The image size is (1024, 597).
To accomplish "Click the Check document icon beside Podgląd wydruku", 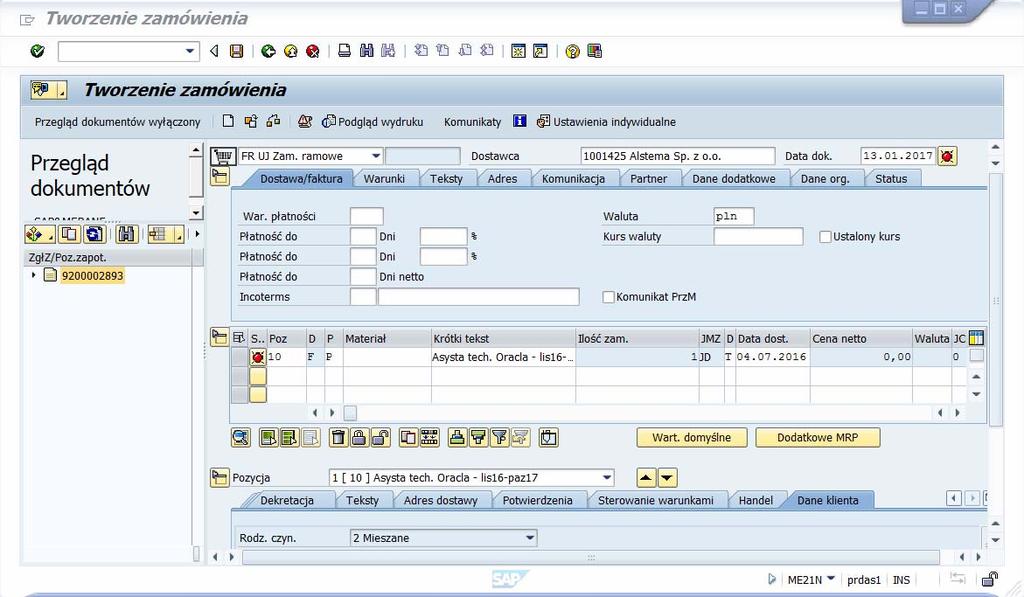I will pyautogui.click(x=305, y=121).
